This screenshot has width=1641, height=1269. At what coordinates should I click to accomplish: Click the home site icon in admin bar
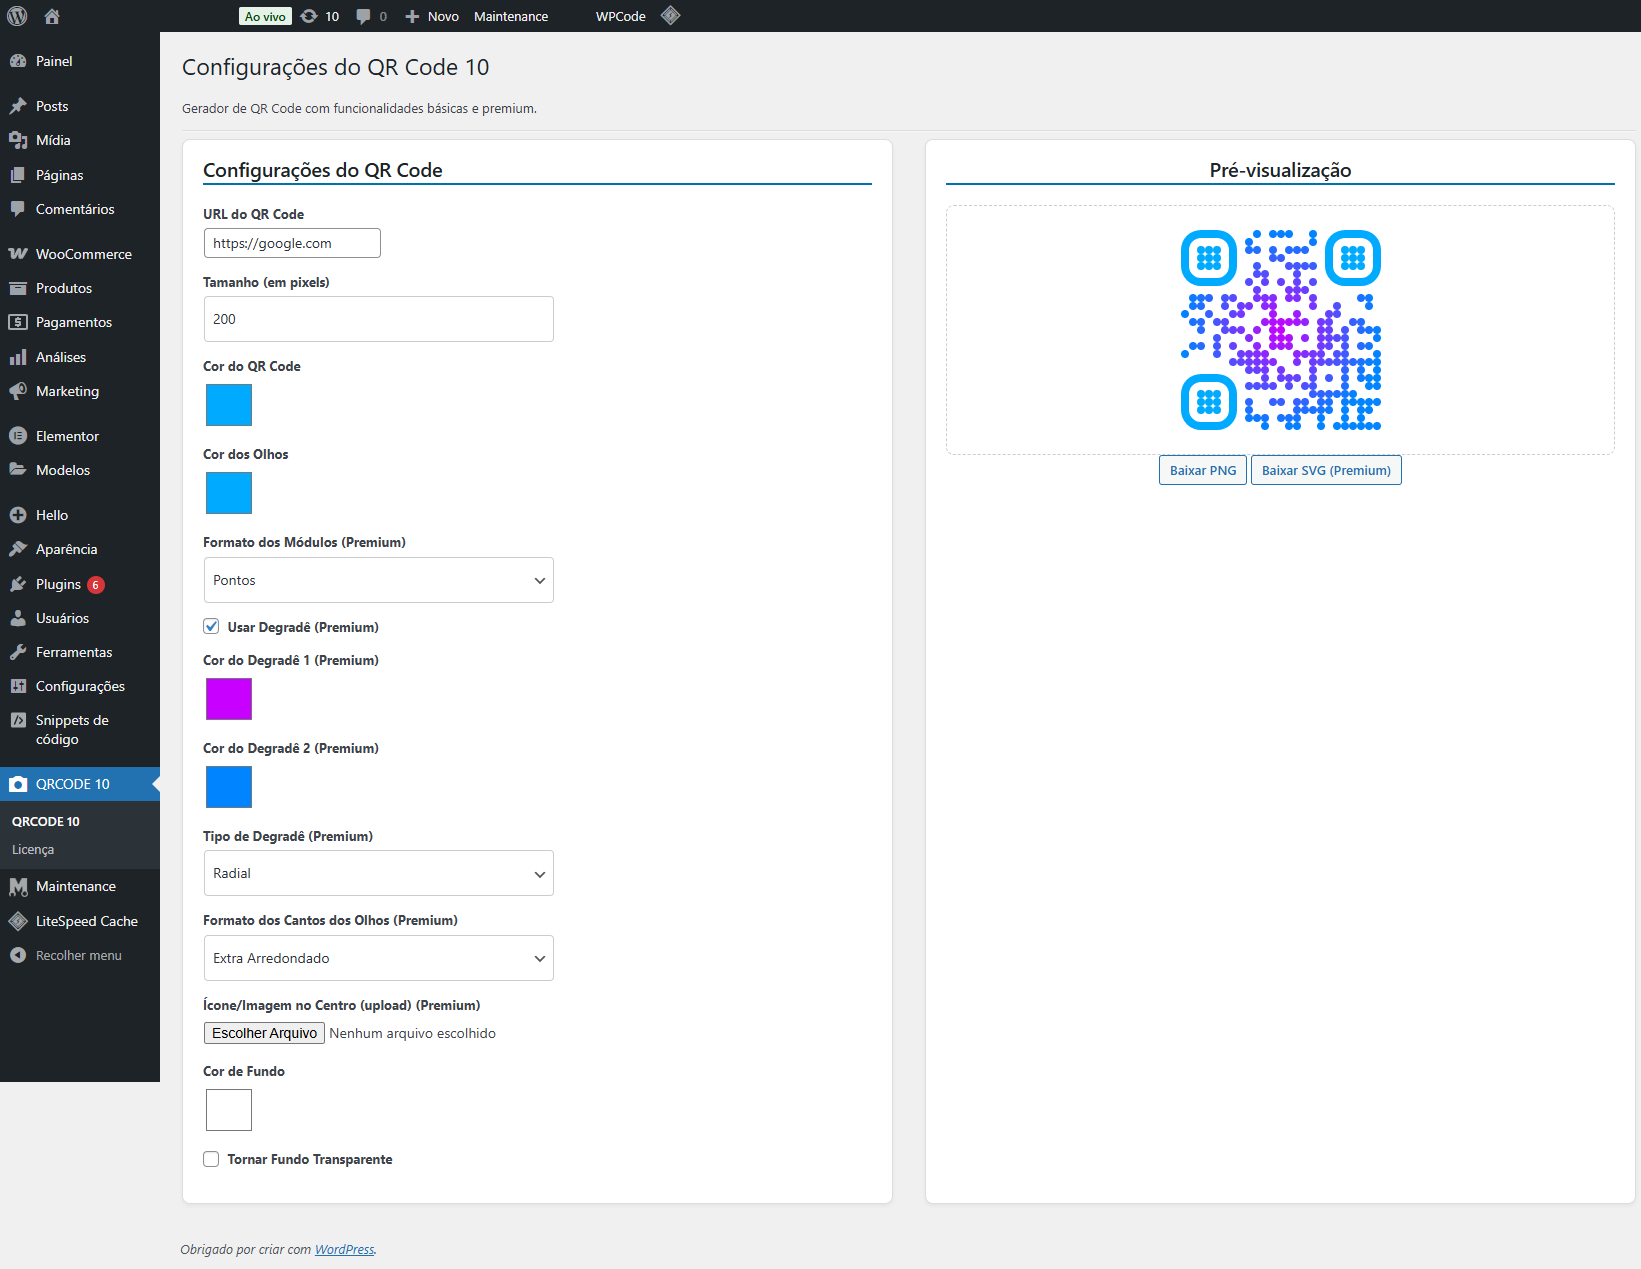pos(52,16)
